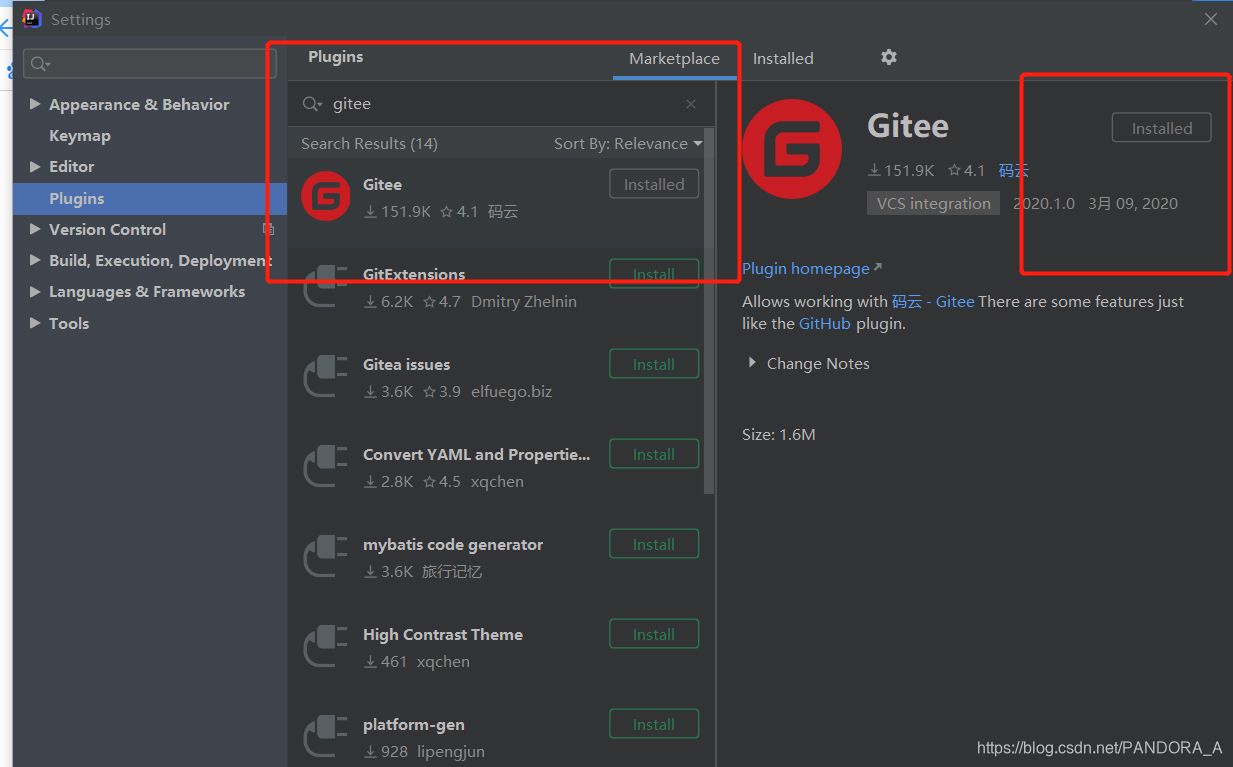Expand the Change Notes section

click(x=752, y=363)
